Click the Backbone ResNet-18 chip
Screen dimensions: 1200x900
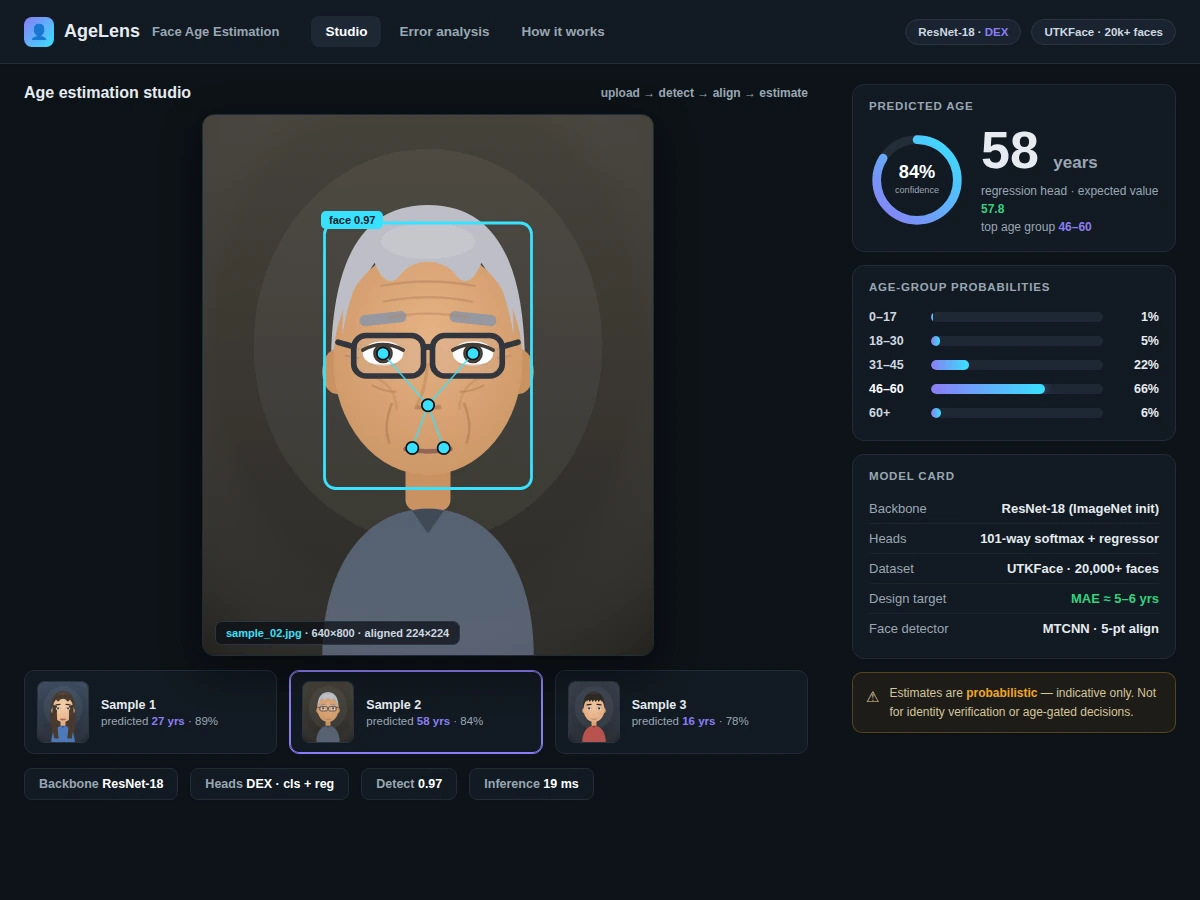tap(101, 784)
